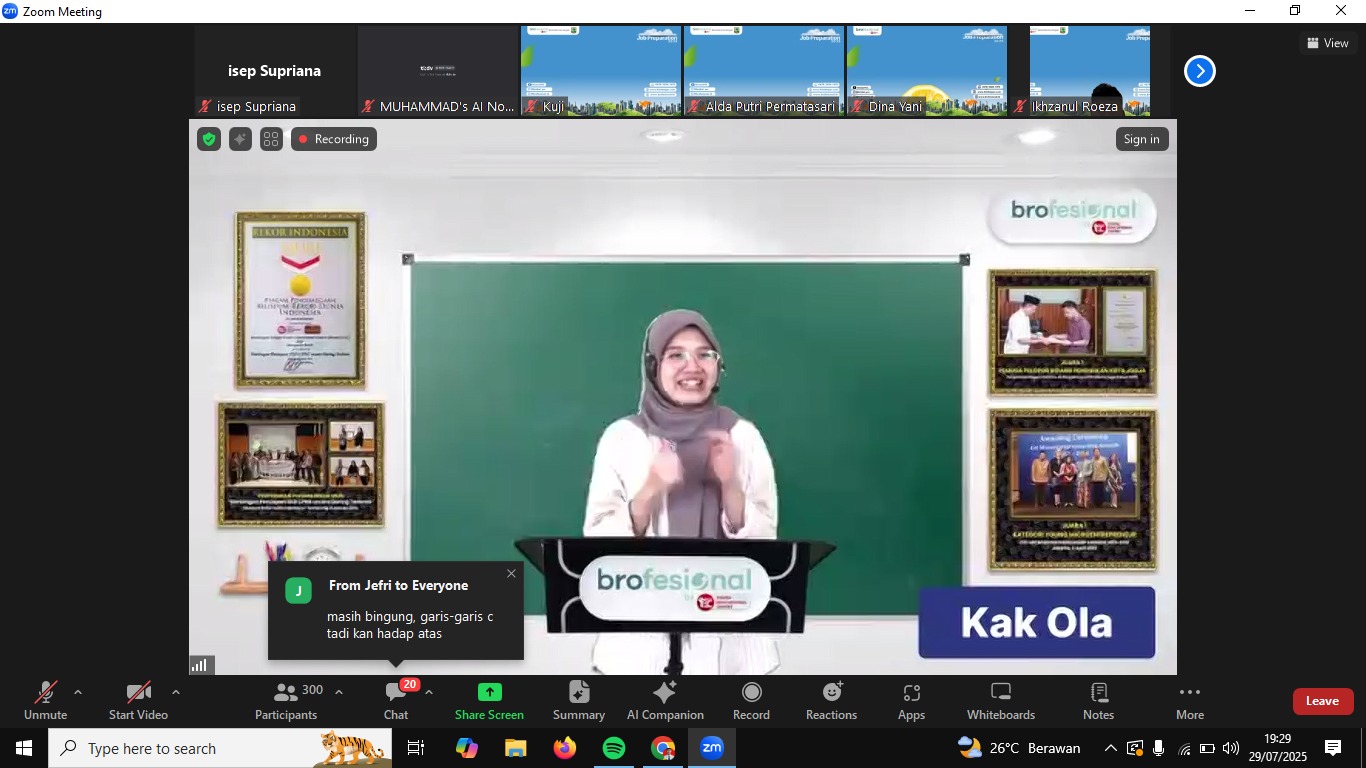Open Whiteboards from the toolbar

point(1000,700)
